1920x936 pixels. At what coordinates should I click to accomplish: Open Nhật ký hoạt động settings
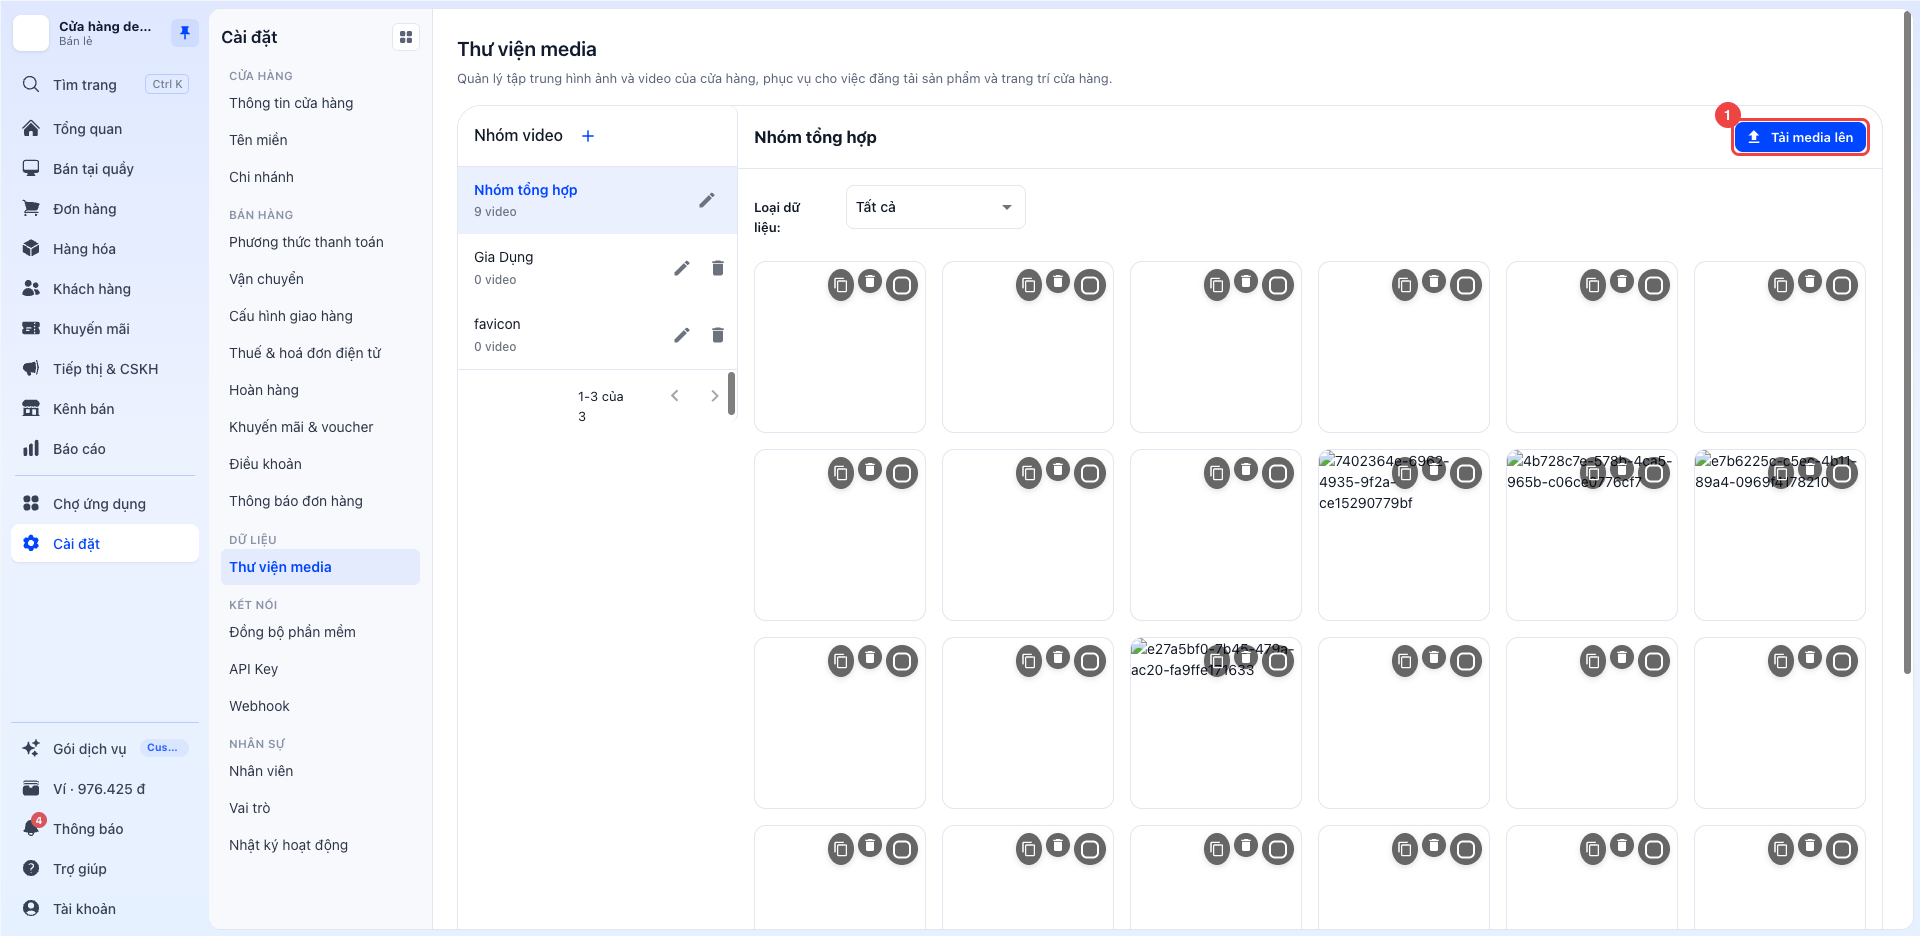320,845
